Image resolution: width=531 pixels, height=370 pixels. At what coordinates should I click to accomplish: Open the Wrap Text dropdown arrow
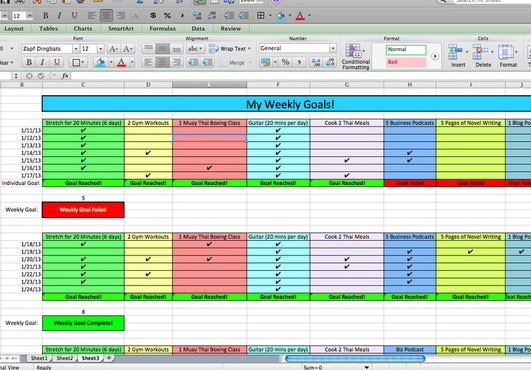(x=249, y=49)
